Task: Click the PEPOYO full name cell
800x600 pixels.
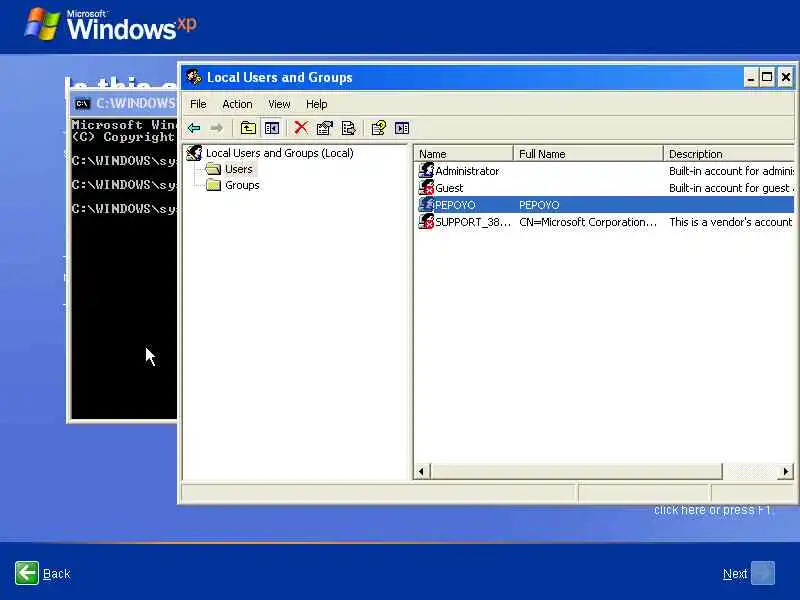Action: [x=539, y=205]
